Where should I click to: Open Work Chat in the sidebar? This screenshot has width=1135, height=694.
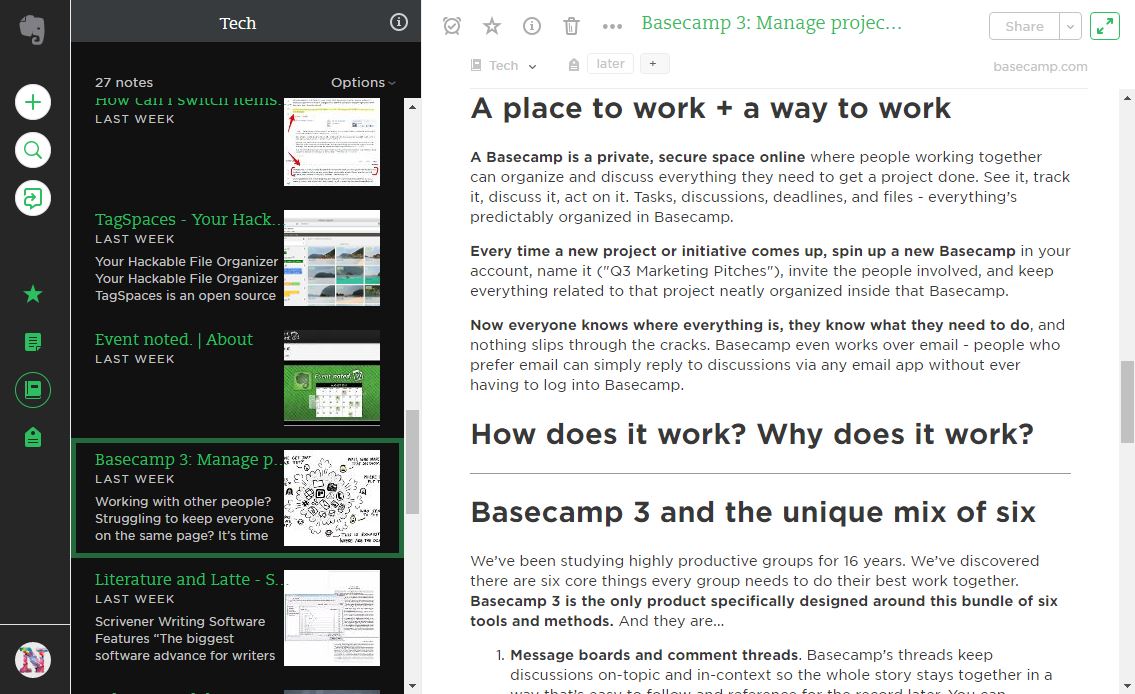click(33, 198)
